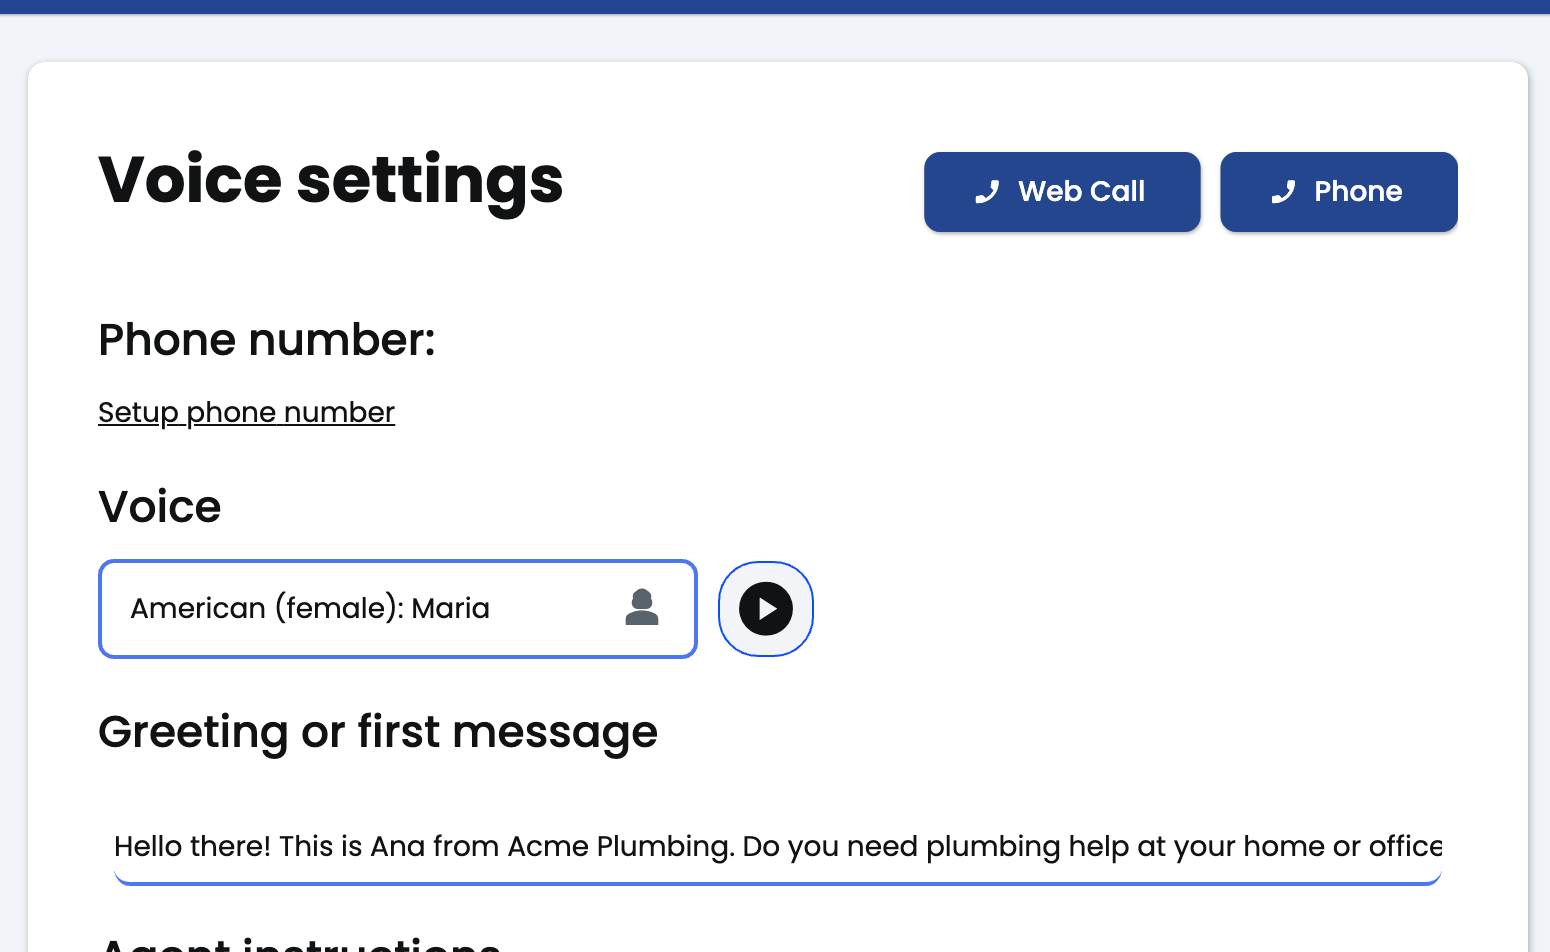Select the "Maria" text in voice combo box
The width and height of the screenshot is (1550, 952).
click(x=450, y=608)
